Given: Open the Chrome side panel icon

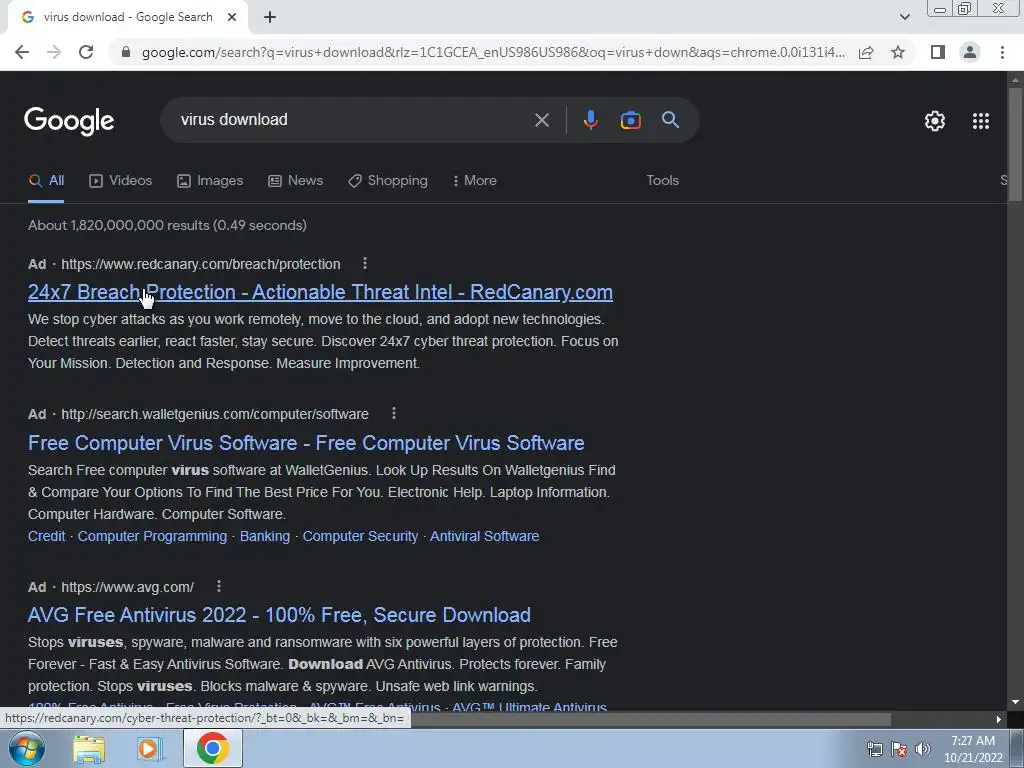Looking at the screenshot, I should (x=937, y=52).
